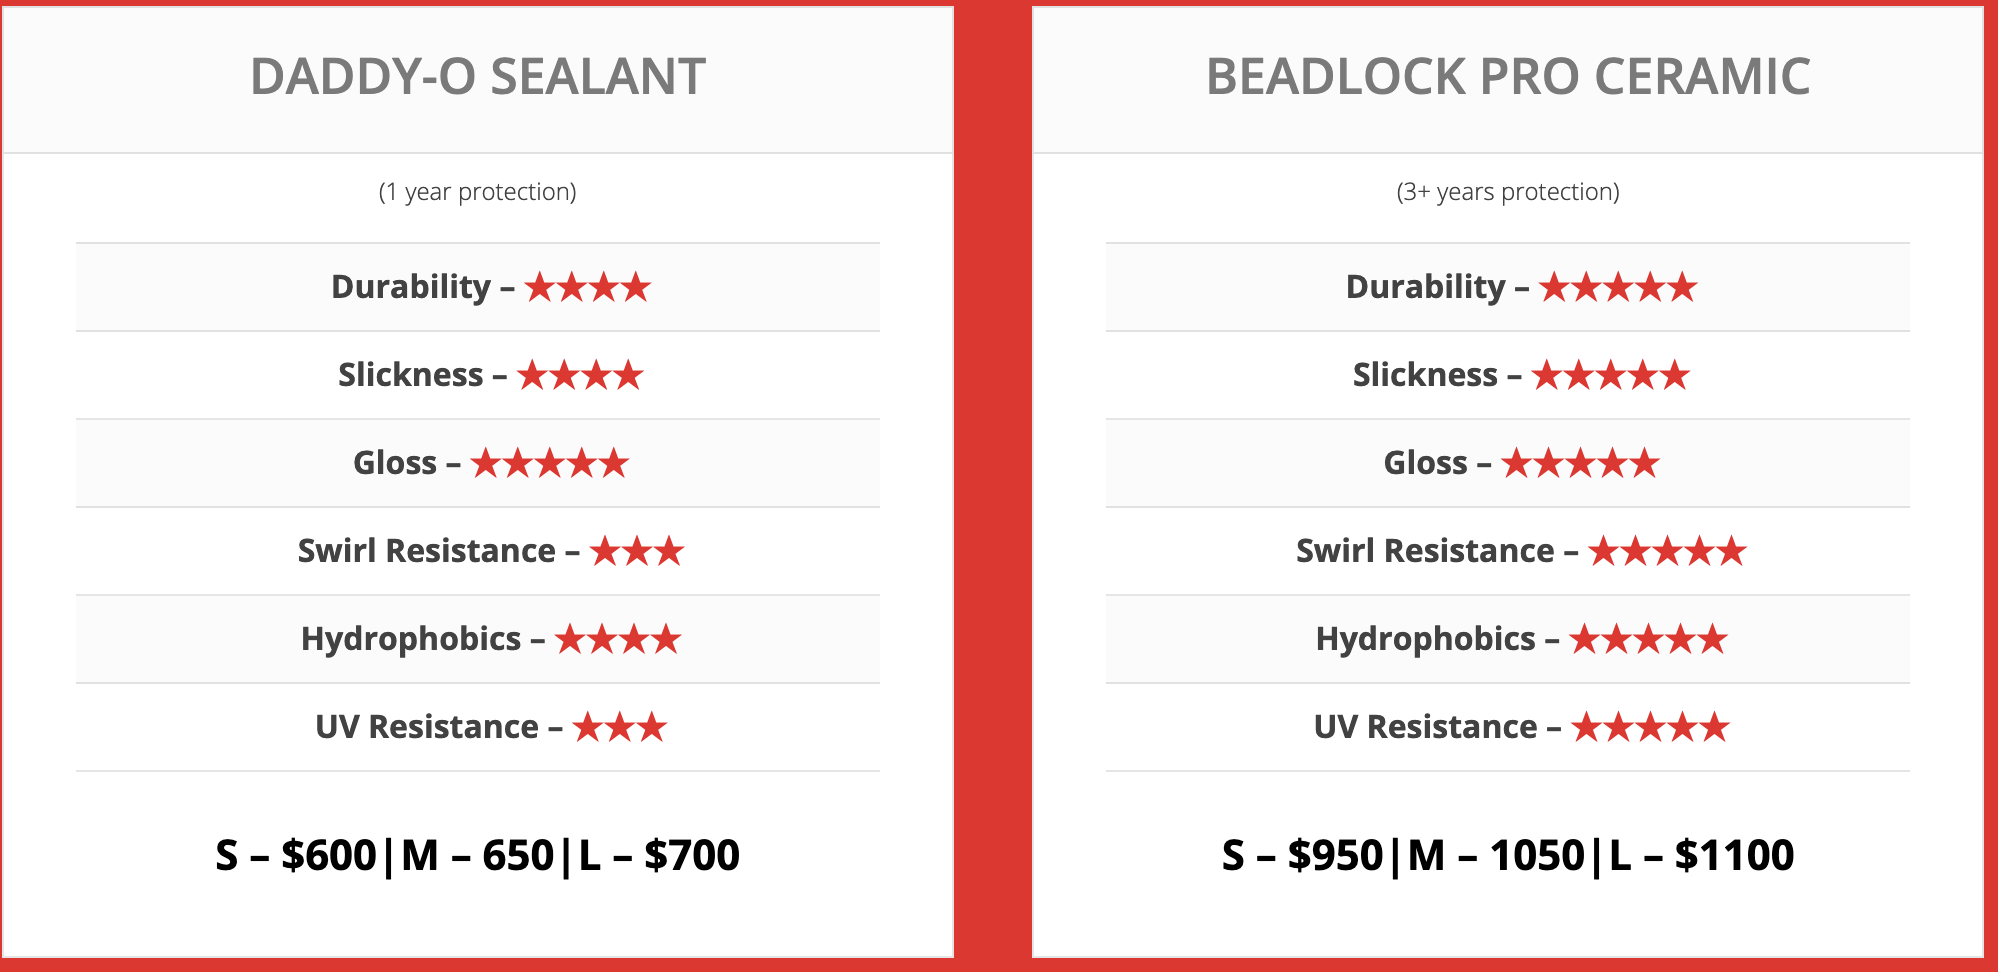This screenshot has height=972, width=1998.
Task: Click the Beadlock Pro Gloss stars
Action: tap(1581, 464)
